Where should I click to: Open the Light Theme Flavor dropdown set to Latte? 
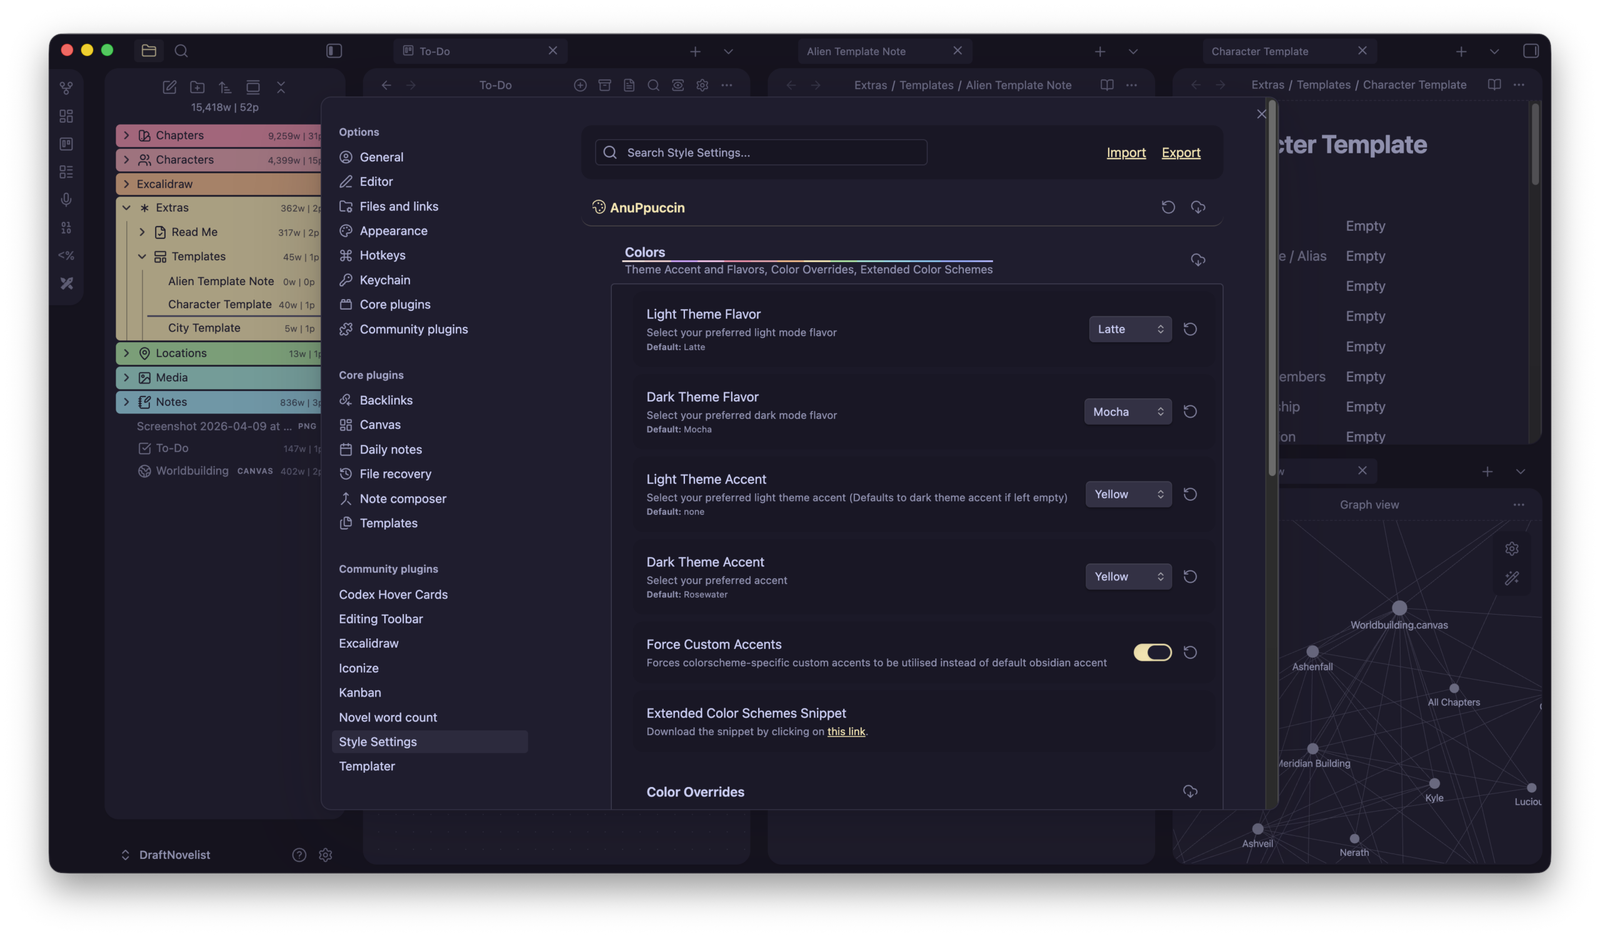pyautogui.click(x=1129, y=328)
